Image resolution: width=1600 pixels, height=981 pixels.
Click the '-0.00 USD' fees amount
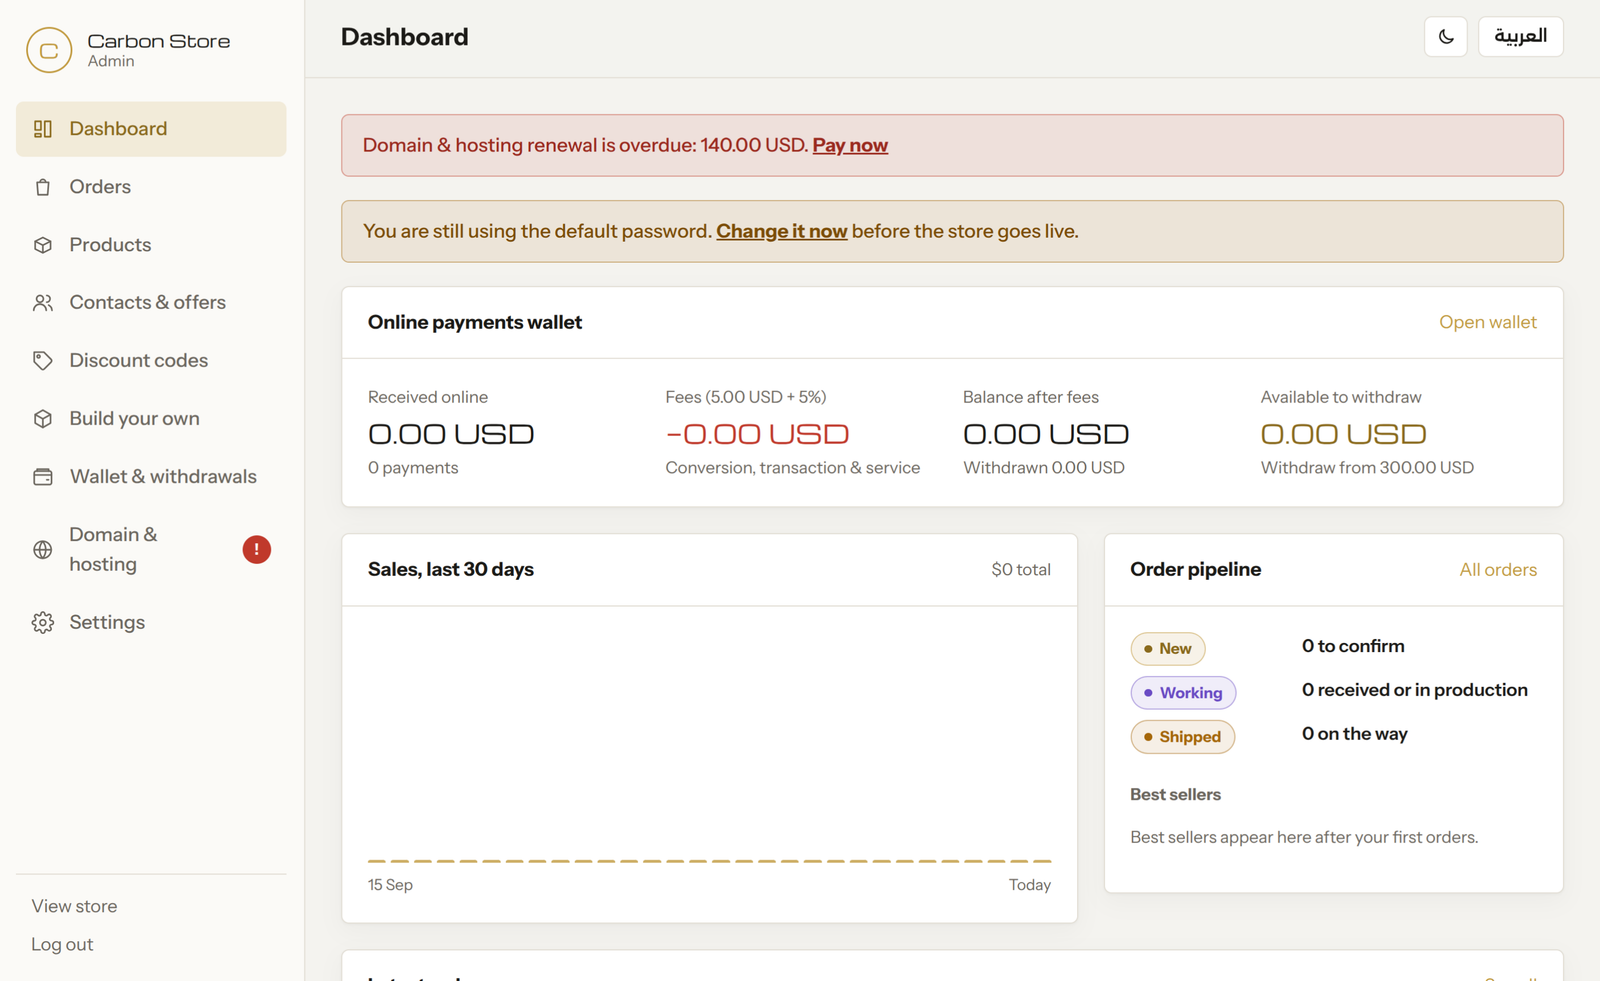click(x=757, y=435)
